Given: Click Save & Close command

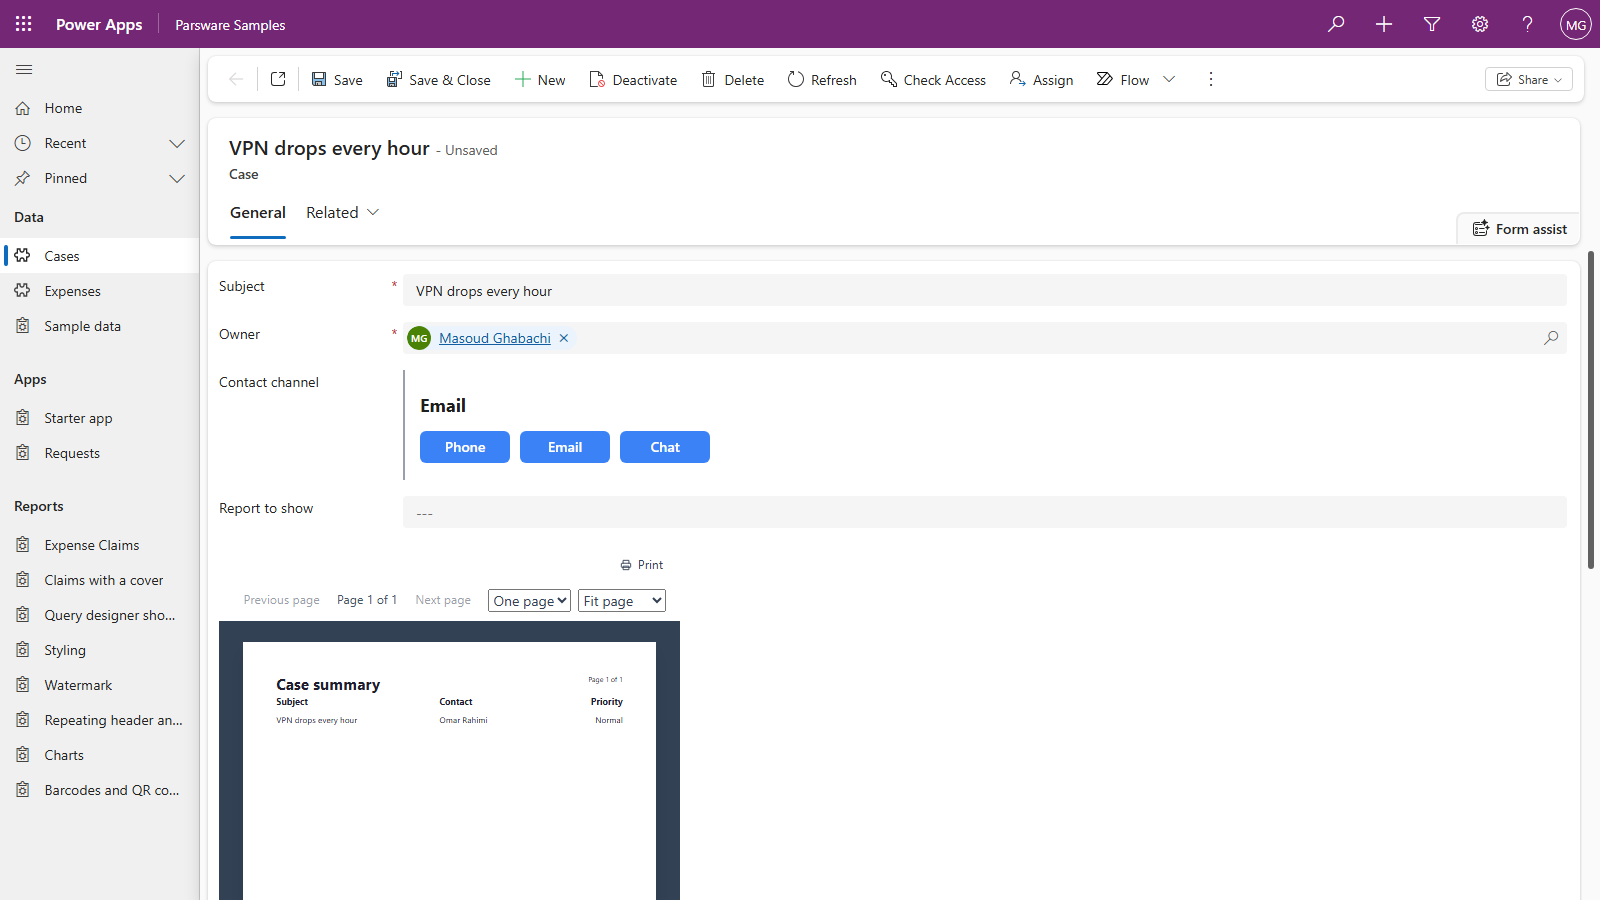Looking at the screenshot, I should point(439,79).
